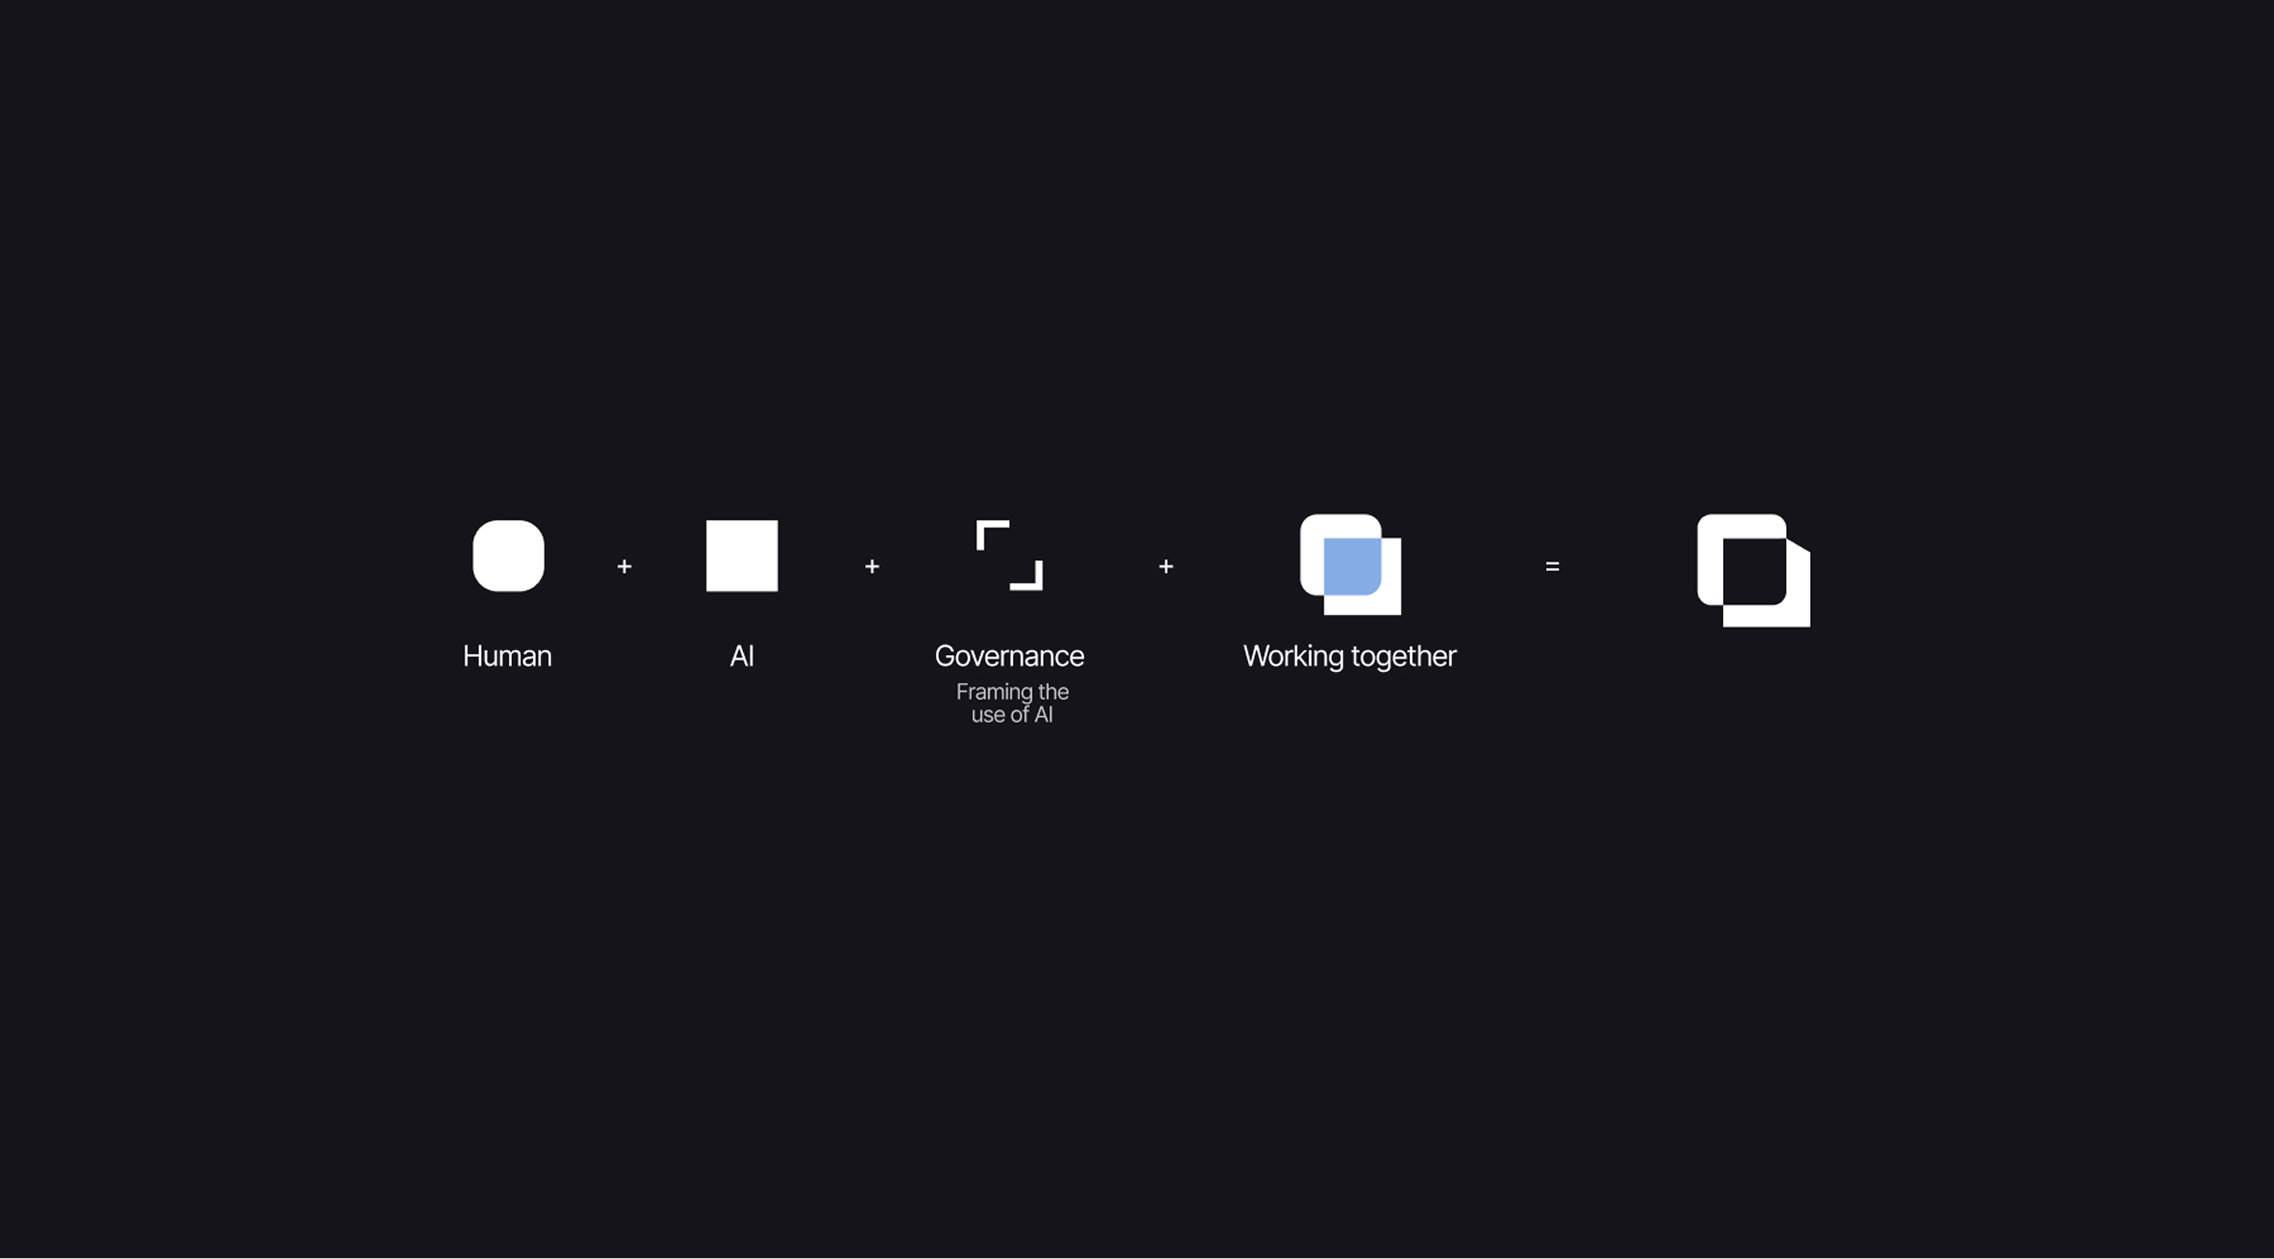This screenshot has width=2274, height=1259.
Task: Select the Working together overlapping-shapes icon
Action: point(1350,565)
